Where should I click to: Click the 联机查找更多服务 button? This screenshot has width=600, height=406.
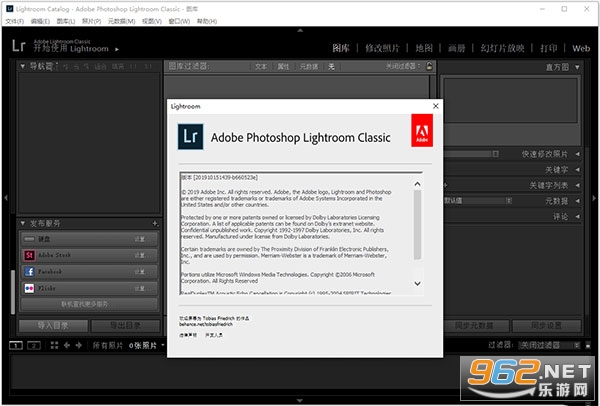tap(89, 304)
